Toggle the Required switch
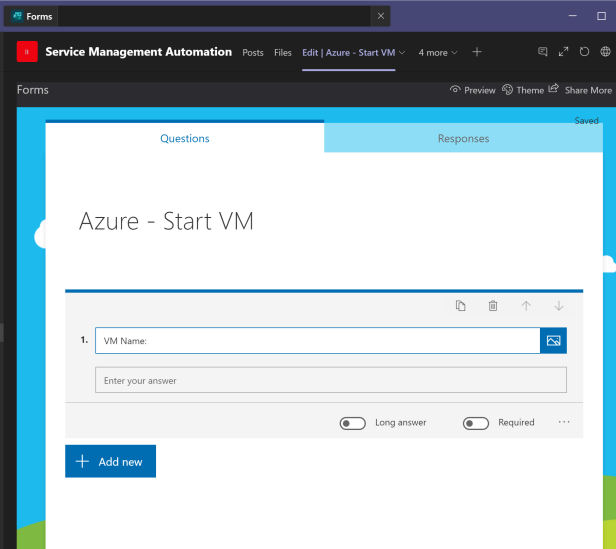 pos(476,423)
